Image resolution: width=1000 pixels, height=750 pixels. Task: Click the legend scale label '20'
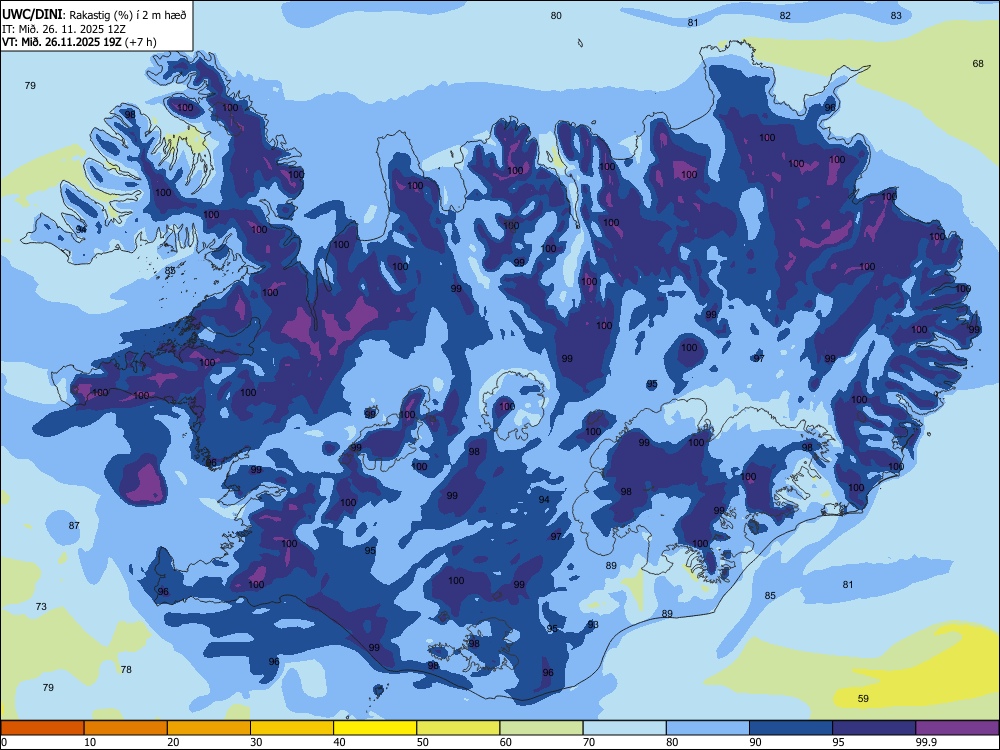[173, 742]
